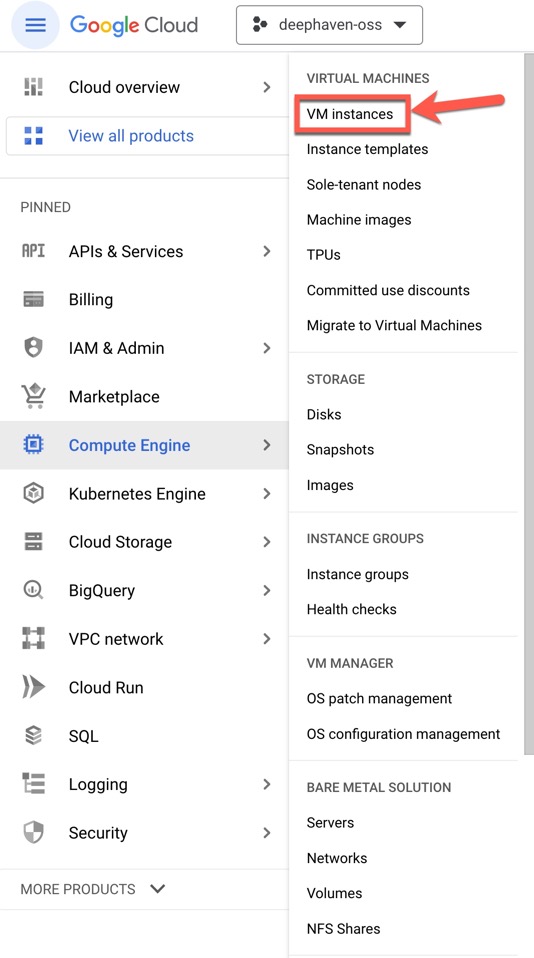Screen dimensions: 534x958
Task: Open OS configuration management
Action: tap(403, 734)
